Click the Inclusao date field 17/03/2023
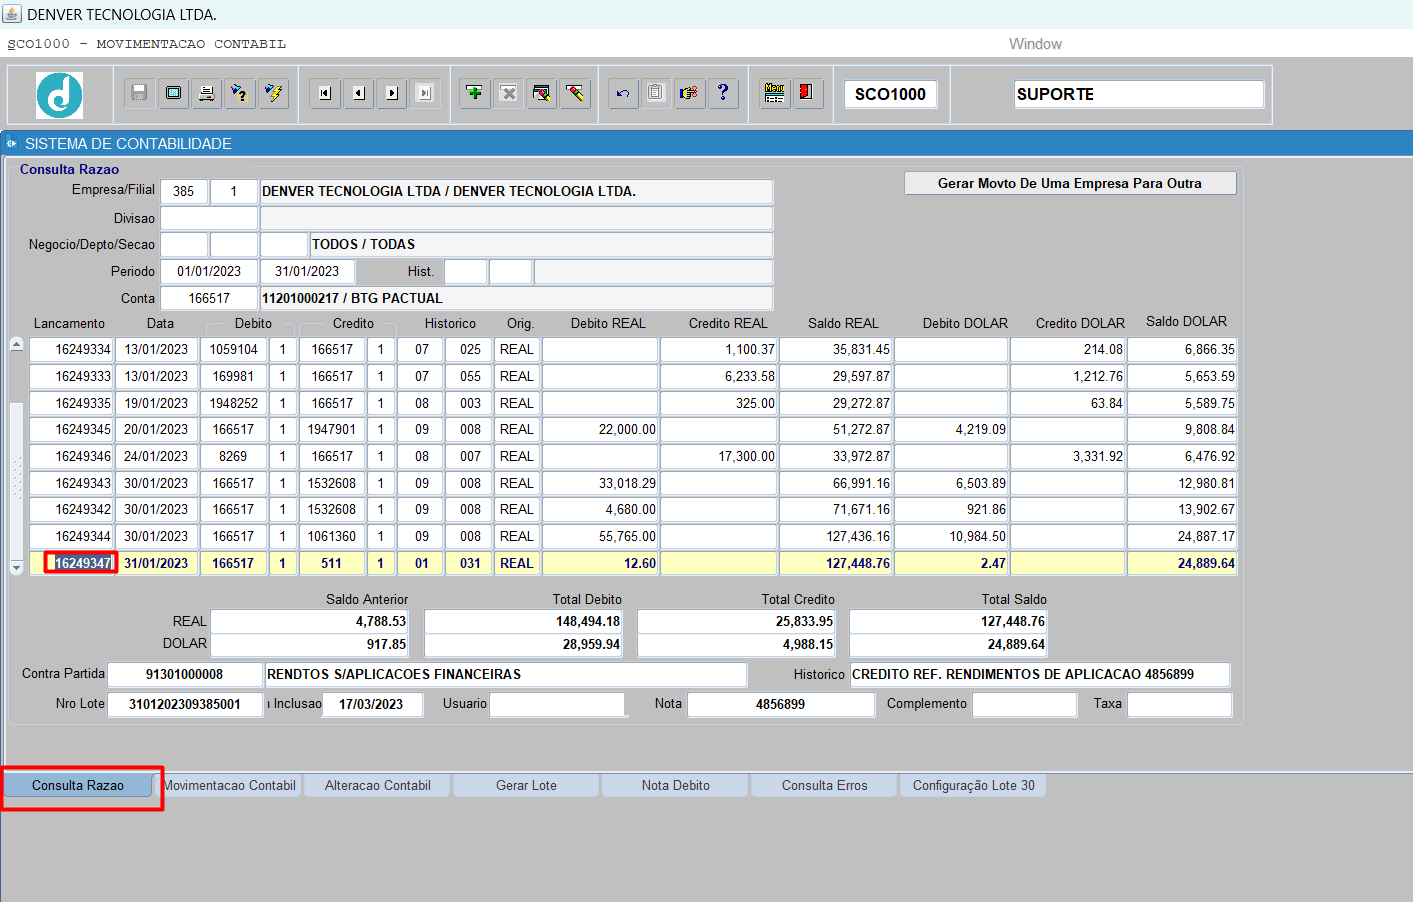This screenshot has height=902, width=1413. (x=371, y=704)
